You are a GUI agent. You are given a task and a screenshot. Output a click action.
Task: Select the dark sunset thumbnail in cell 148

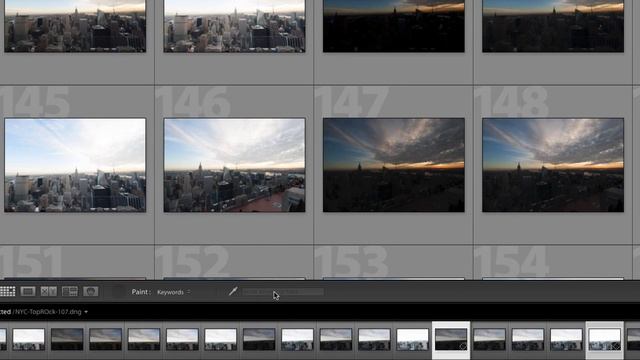click(553, 165)
